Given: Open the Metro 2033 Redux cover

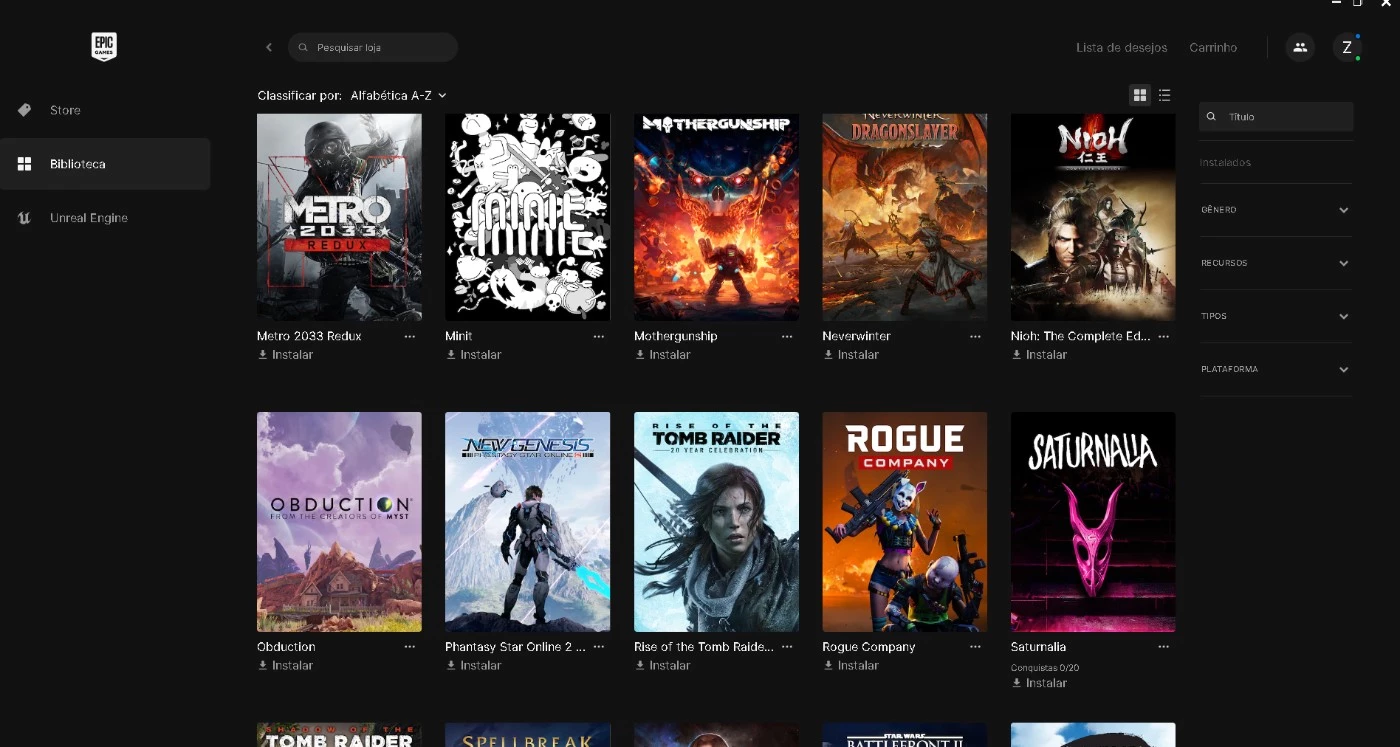Looking at the screenshot, I should click(339, 217).
